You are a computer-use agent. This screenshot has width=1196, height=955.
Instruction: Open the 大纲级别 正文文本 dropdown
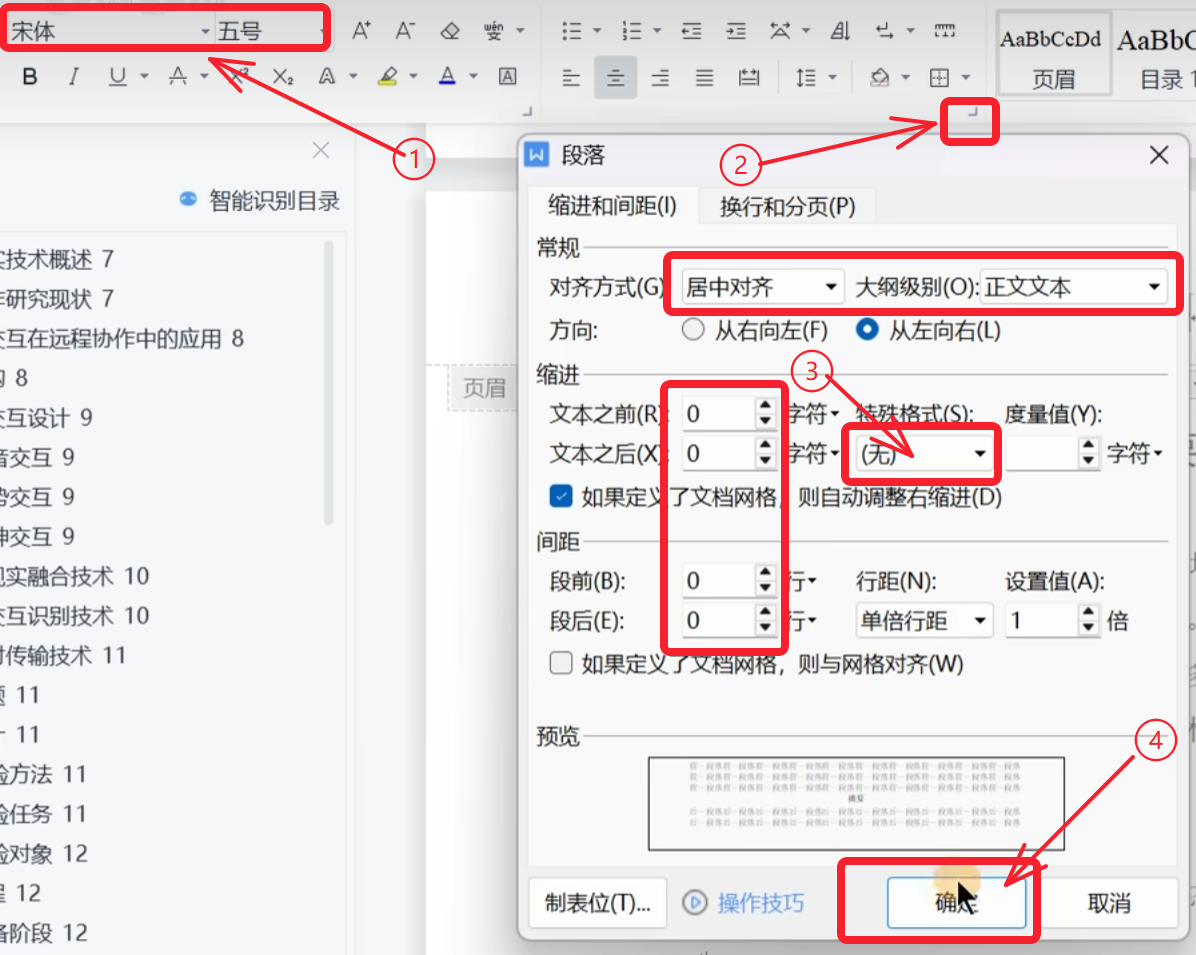coord(1073,287)
